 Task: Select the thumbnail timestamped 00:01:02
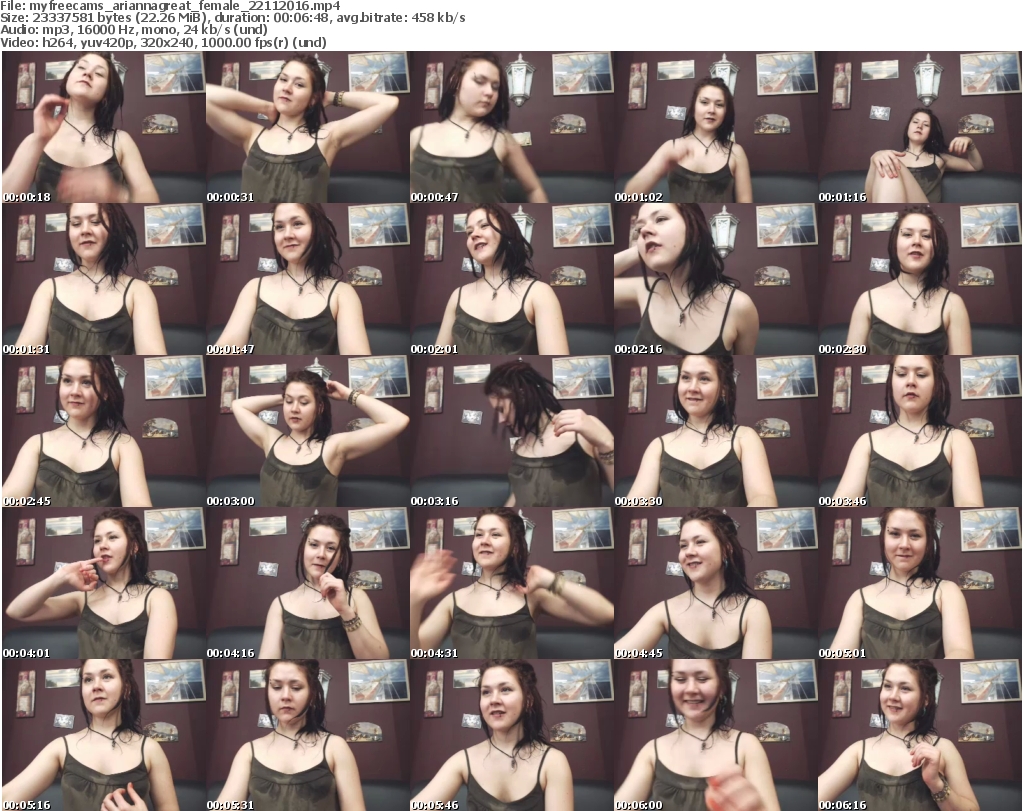tap(716, 127)
